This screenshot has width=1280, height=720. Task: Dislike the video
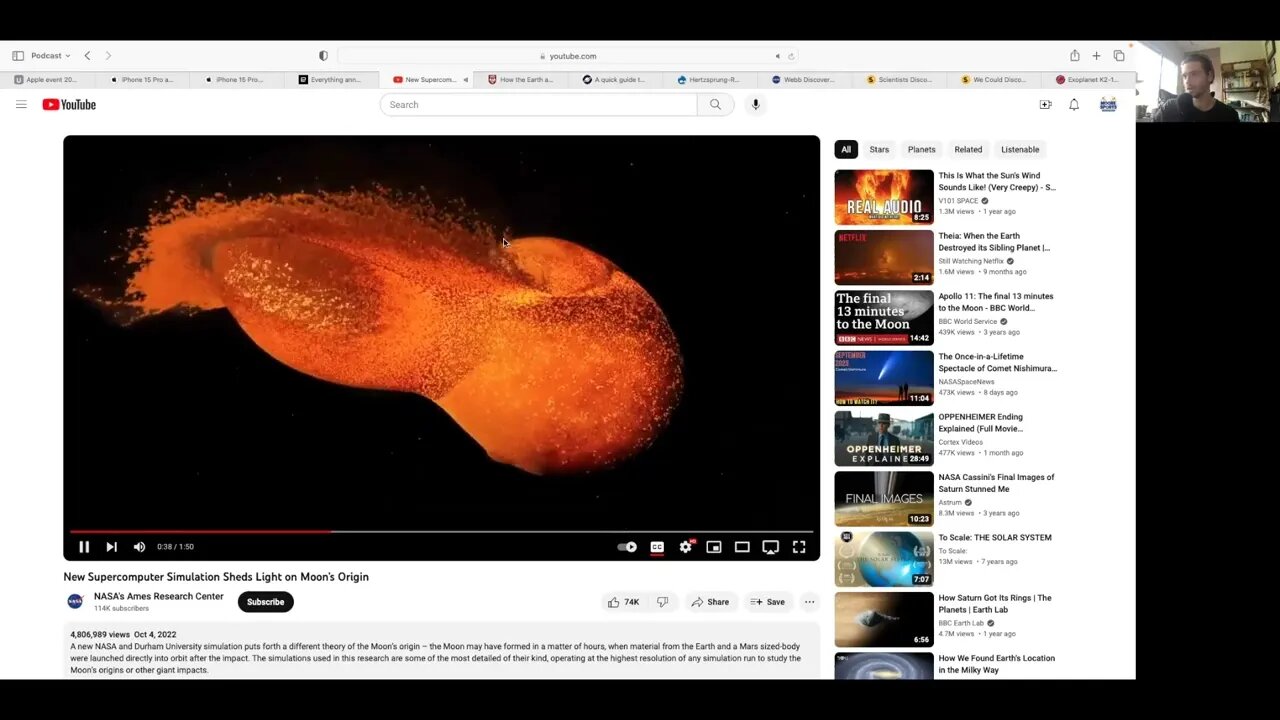coord(662,602)
